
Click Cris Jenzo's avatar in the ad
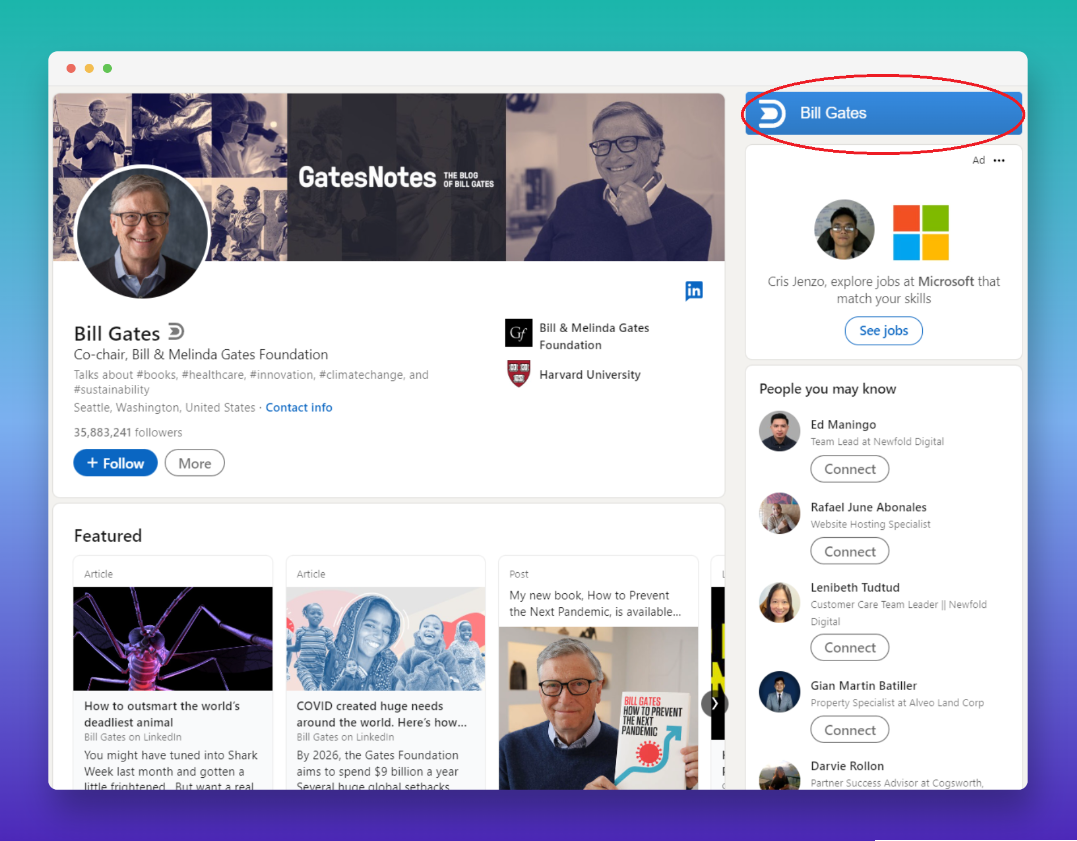click(x=844, y=229)
